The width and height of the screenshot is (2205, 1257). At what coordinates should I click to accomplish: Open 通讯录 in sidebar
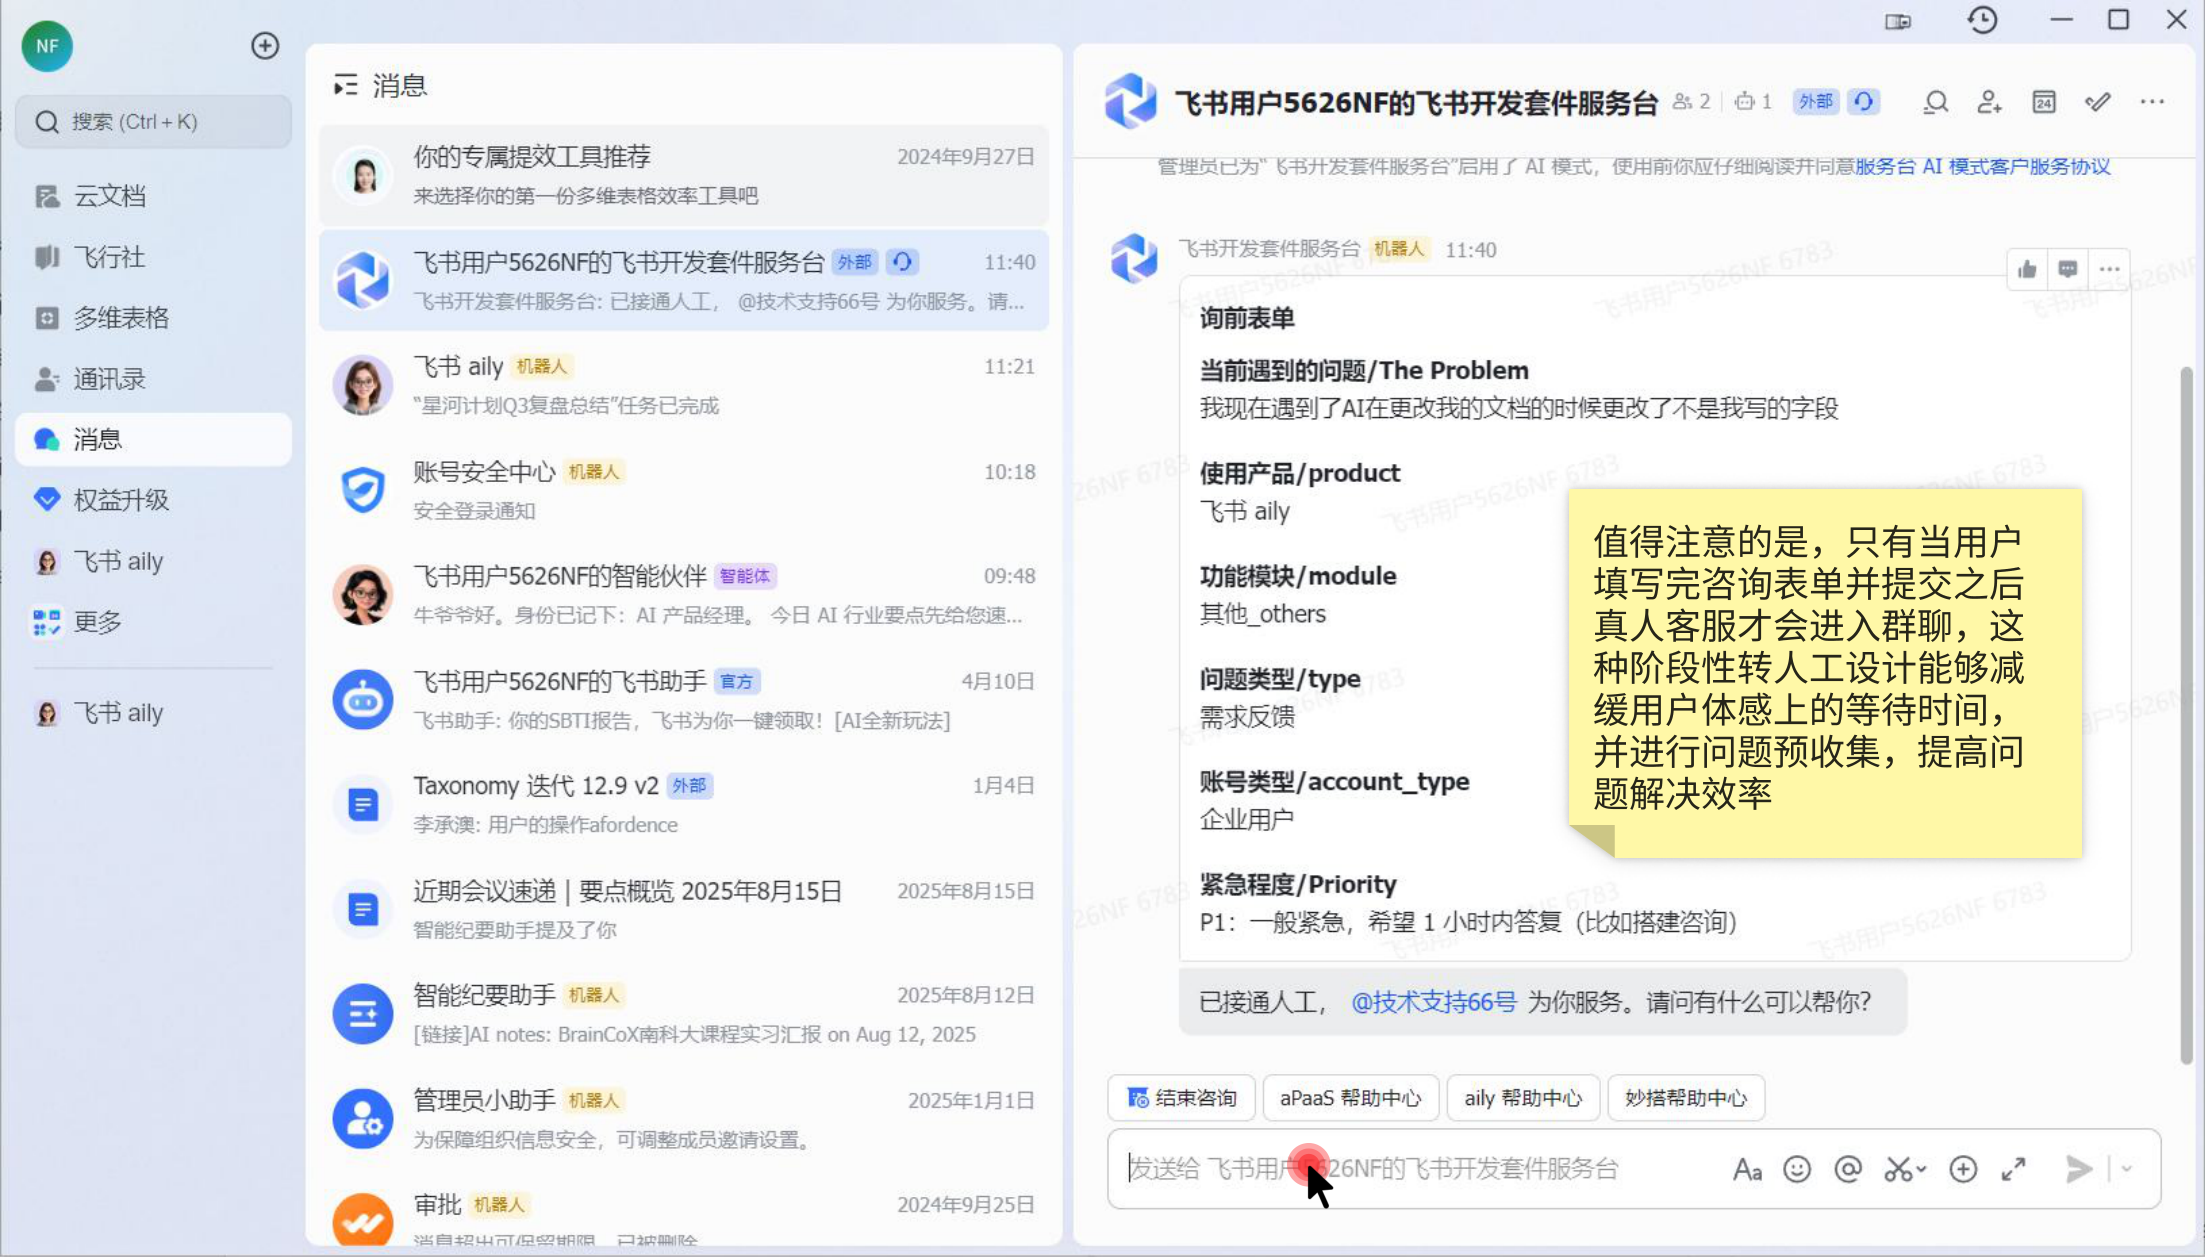(x=154, y=379)
